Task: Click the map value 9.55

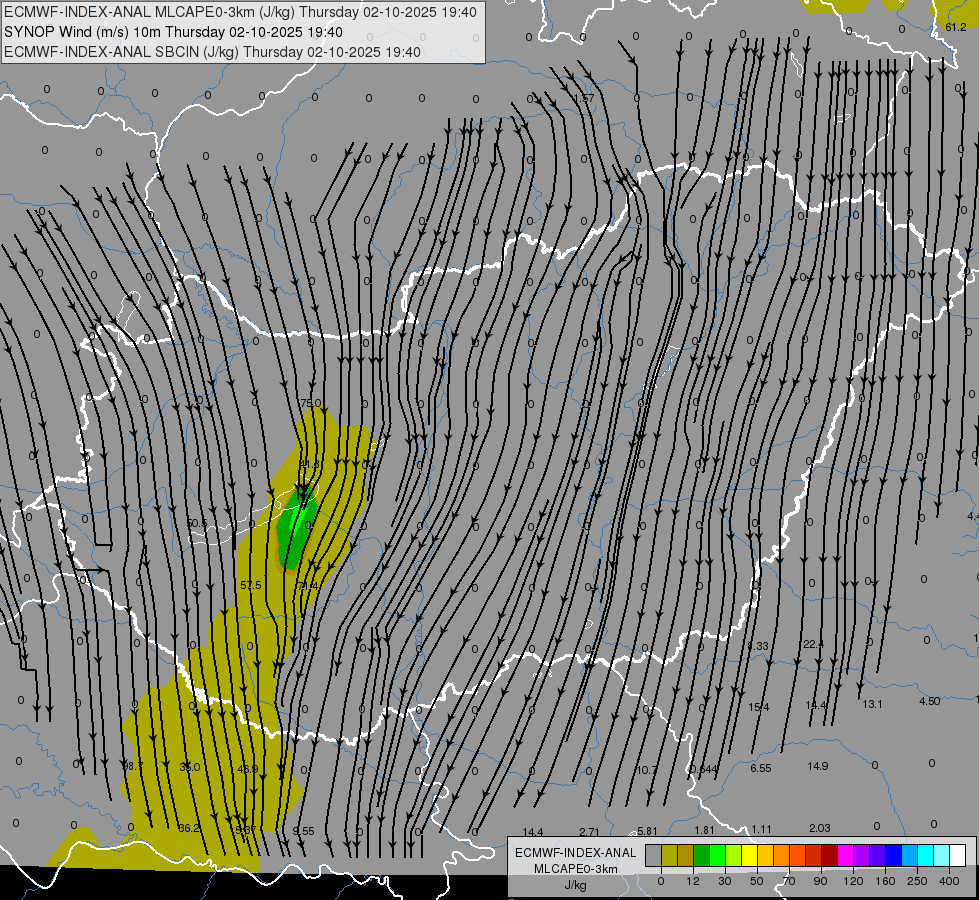Action: (x=303, y=831)
